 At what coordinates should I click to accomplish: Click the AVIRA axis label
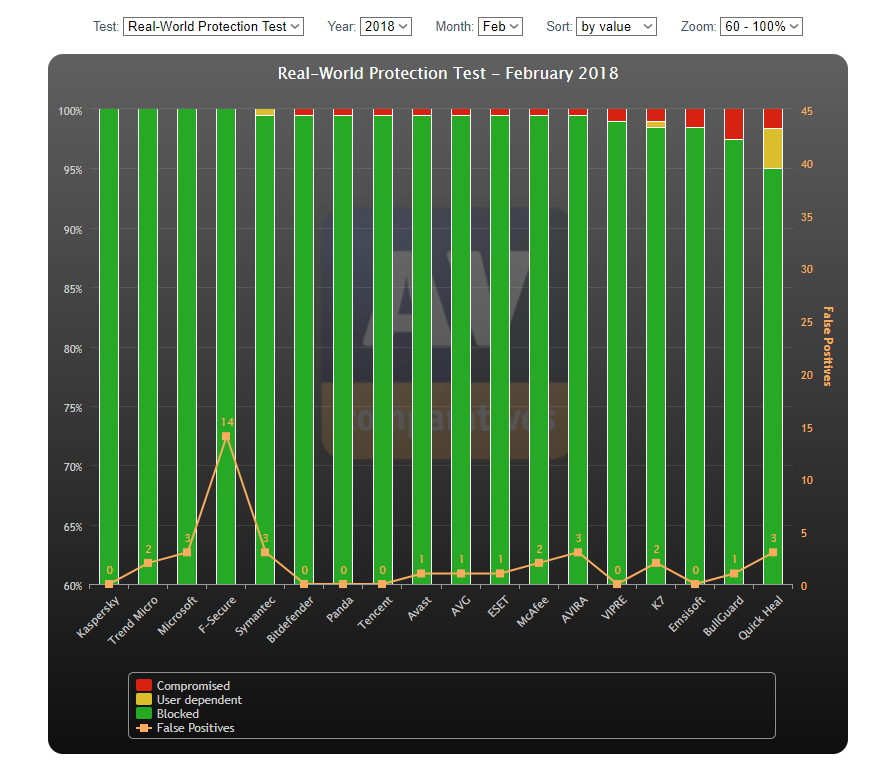[574, 610]
